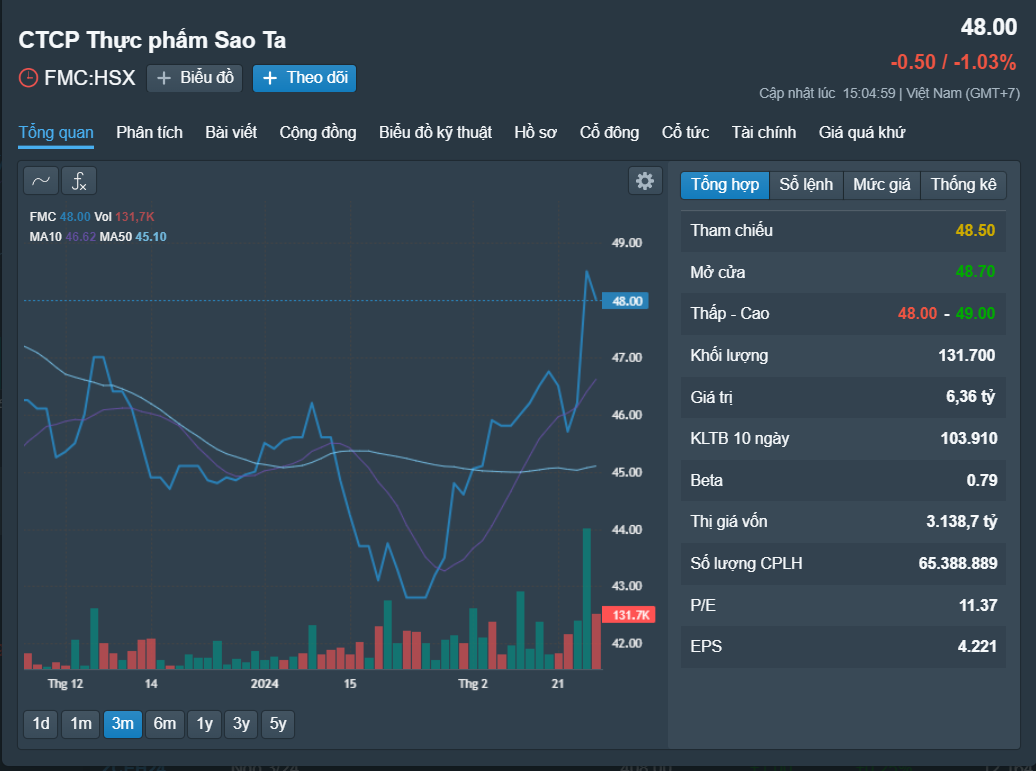Image resolution: width=1036 pixels, height=771 pixels.
Task: Open the fx indicators function icon
Action: point(79,181)
